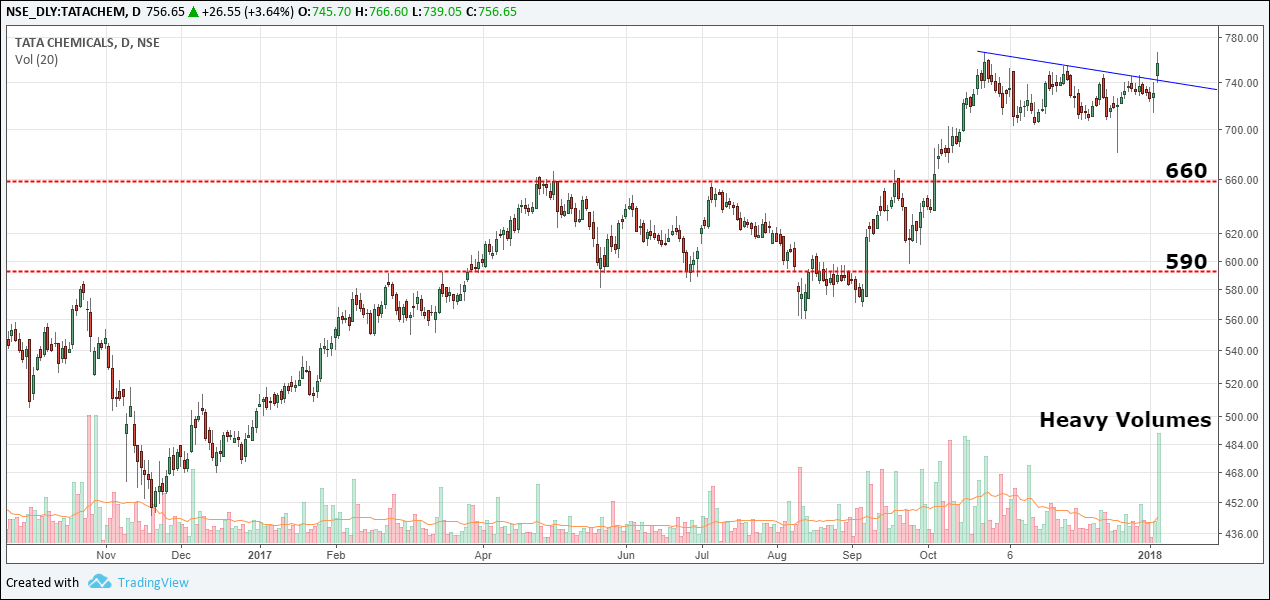Click the 600.00 price axis label

click(x=1242, y=262)
